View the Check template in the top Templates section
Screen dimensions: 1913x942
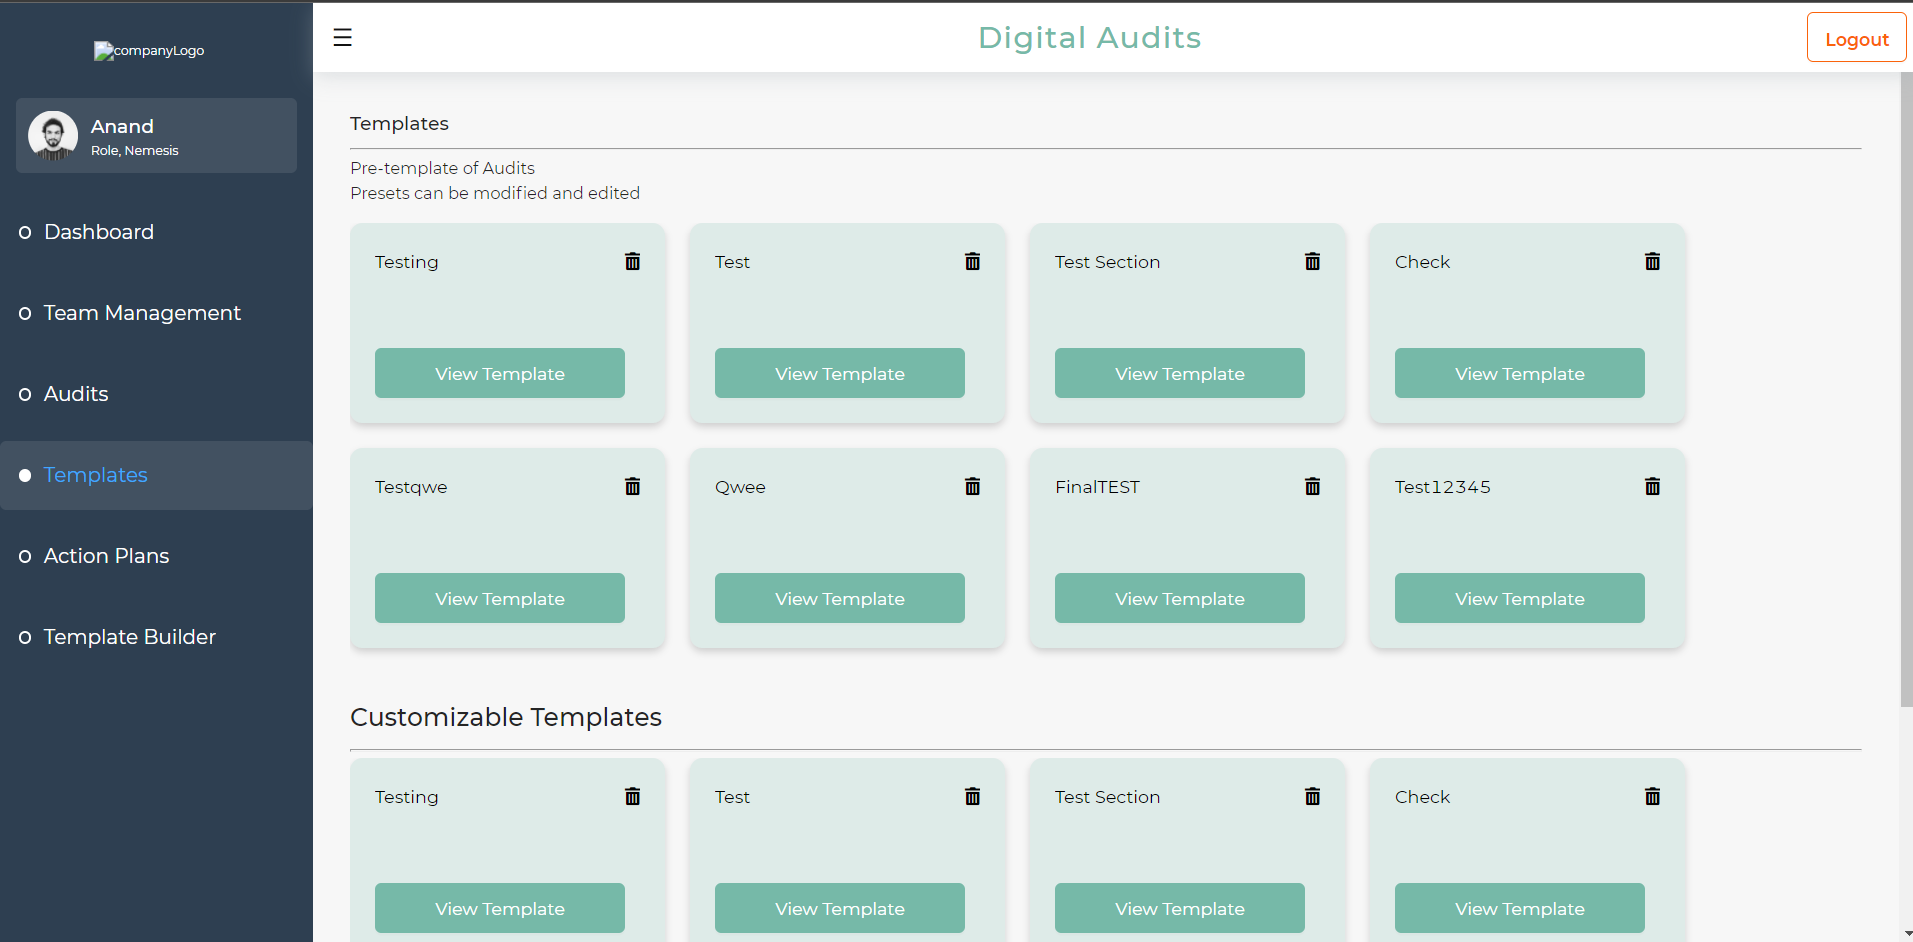point(1520,373)
